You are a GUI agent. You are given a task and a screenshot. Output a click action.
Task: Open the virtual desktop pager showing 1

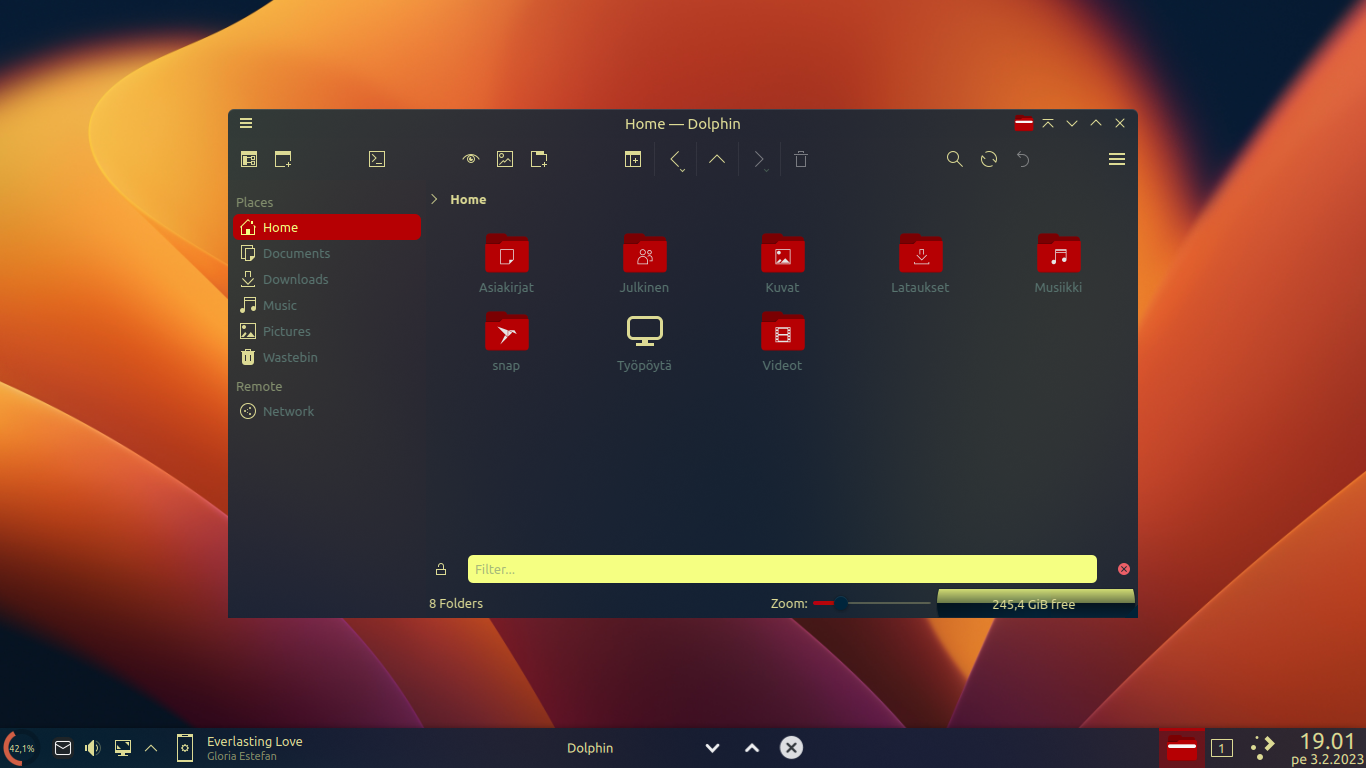[1221, 748]
